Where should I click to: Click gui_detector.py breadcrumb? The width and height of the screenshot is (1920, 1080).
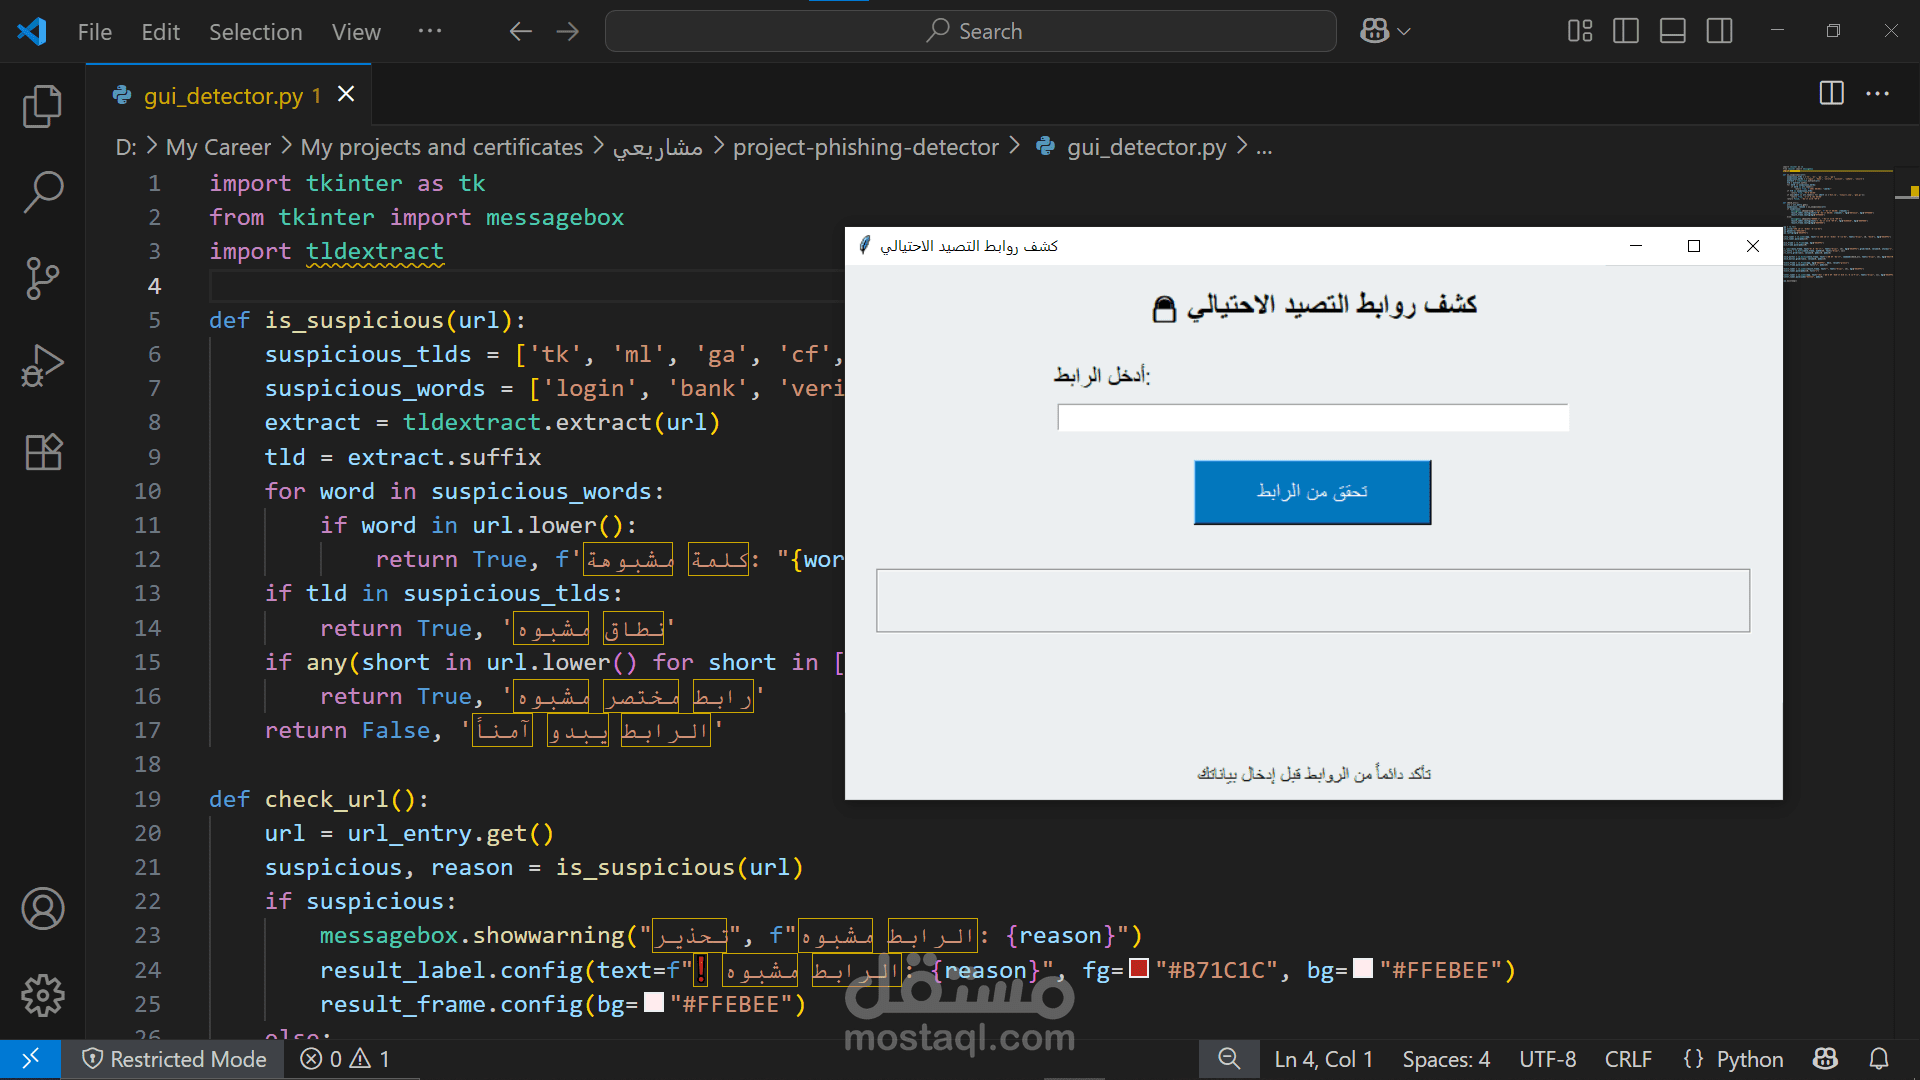tap(1146, 147)
